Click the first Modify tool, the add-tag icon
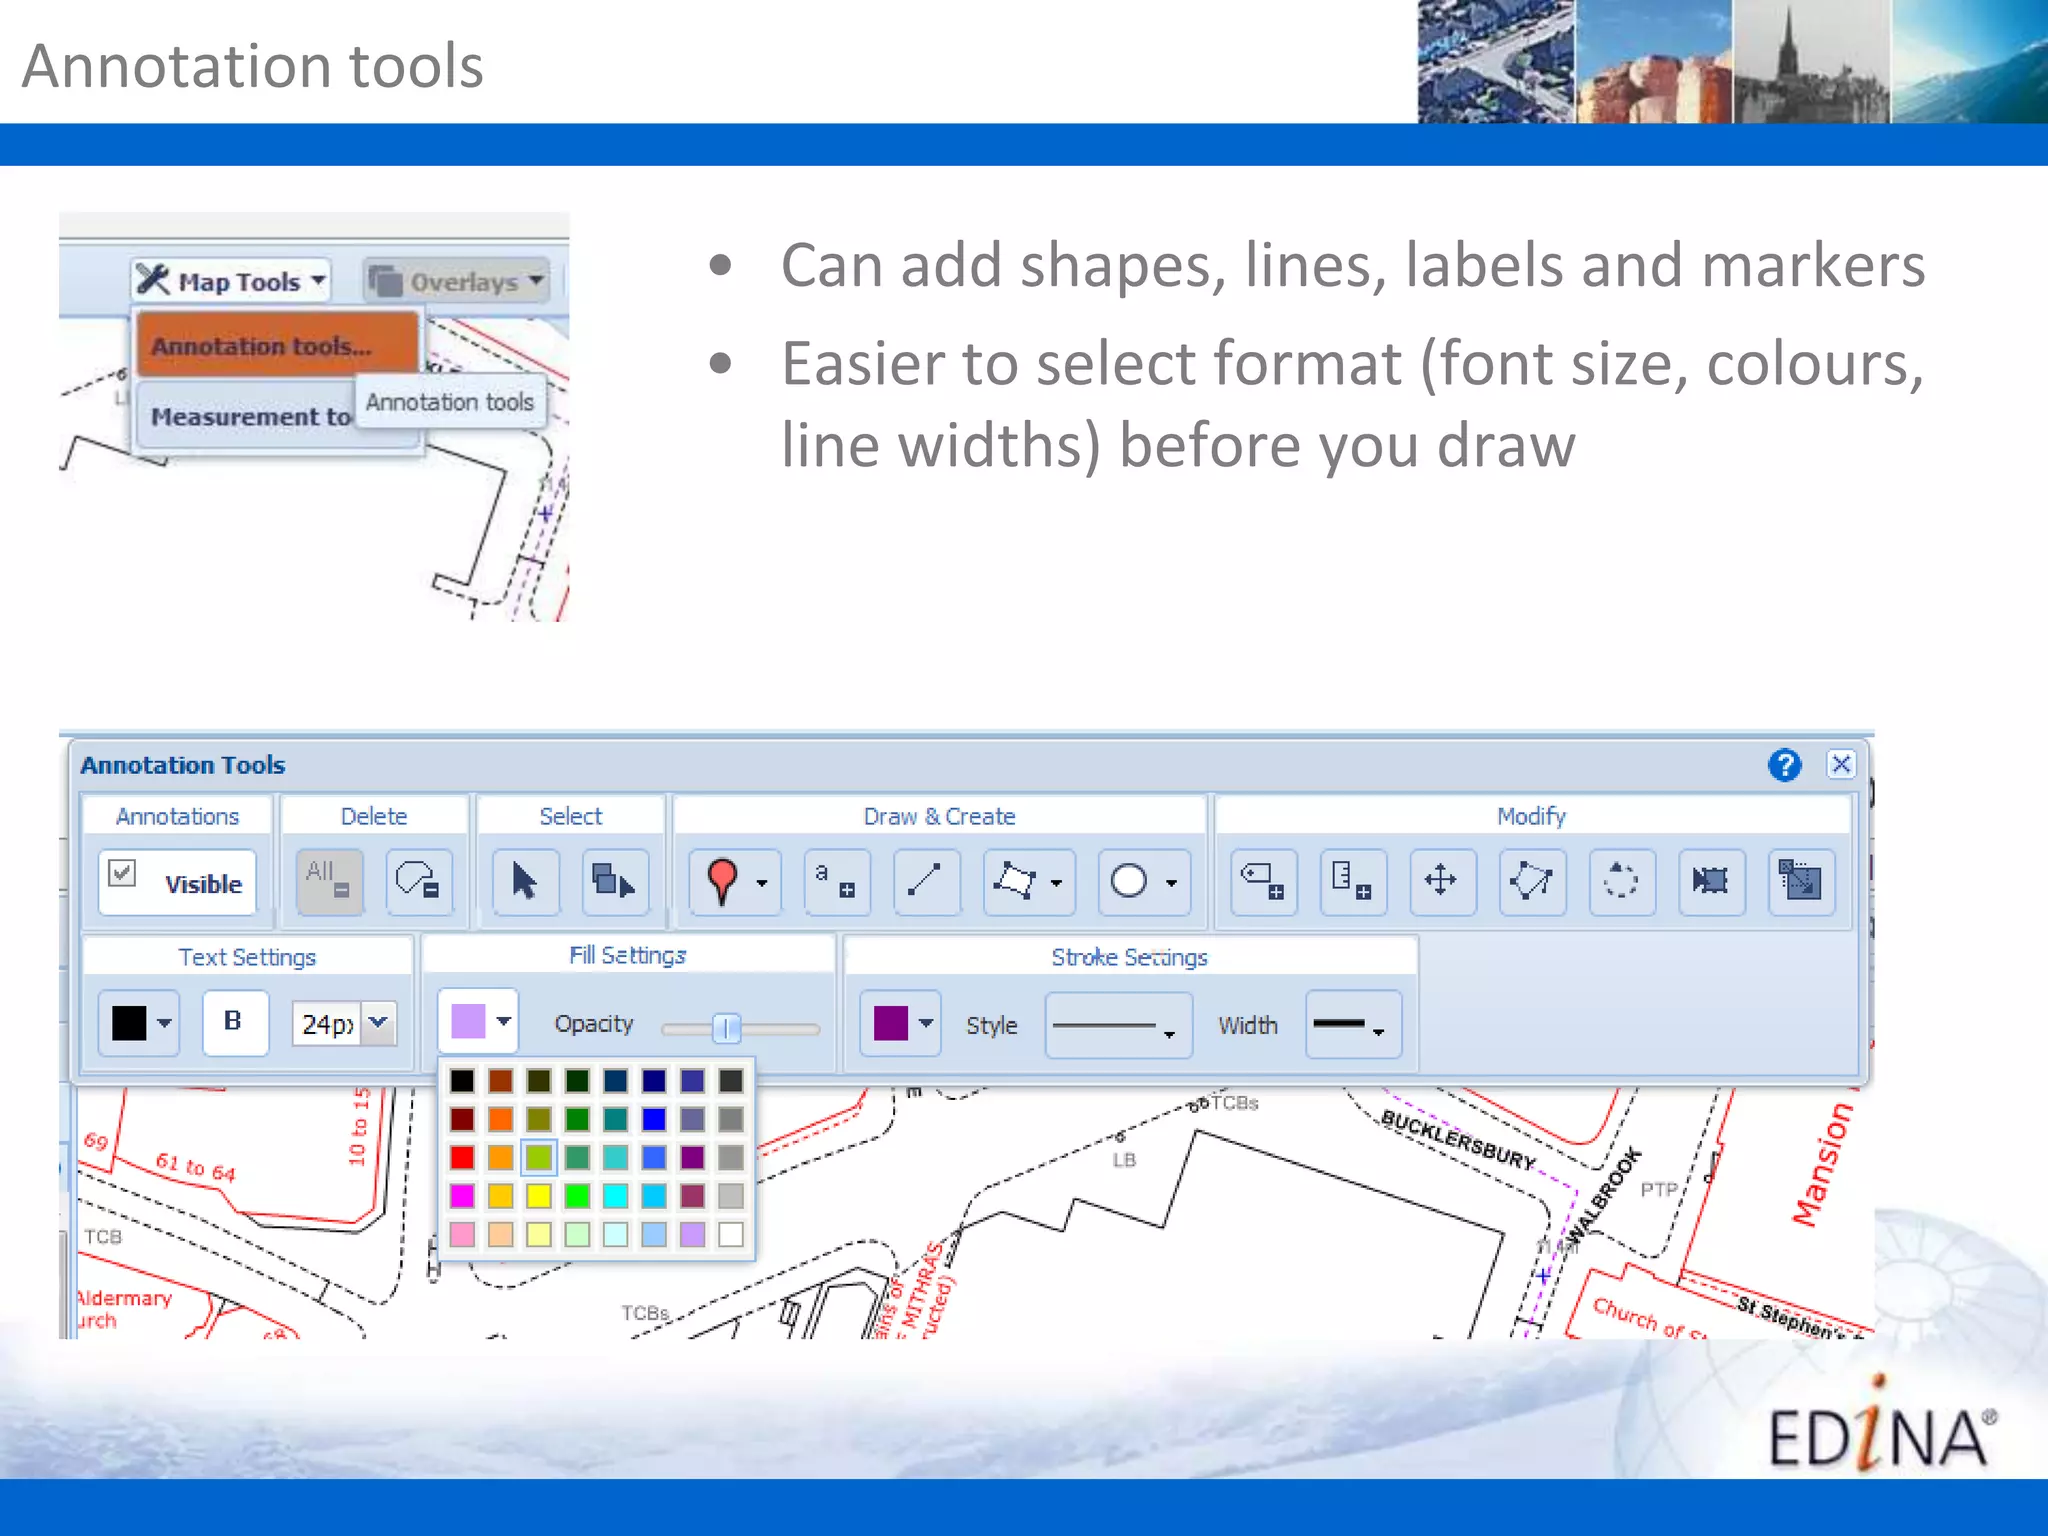The image size is (2048, 1536). tap(1263, 881)
